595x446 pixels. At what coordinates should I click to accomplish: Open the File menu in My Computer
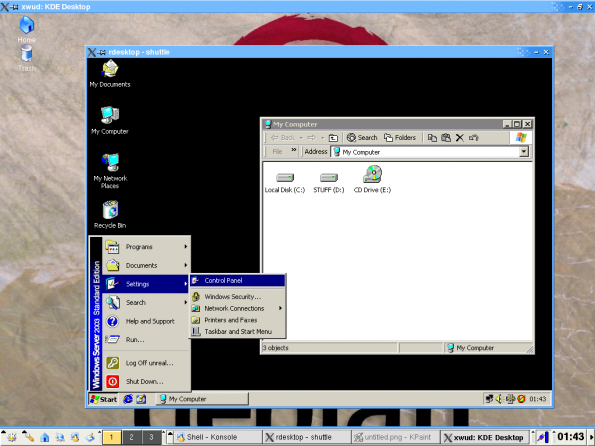coord(277,152)
